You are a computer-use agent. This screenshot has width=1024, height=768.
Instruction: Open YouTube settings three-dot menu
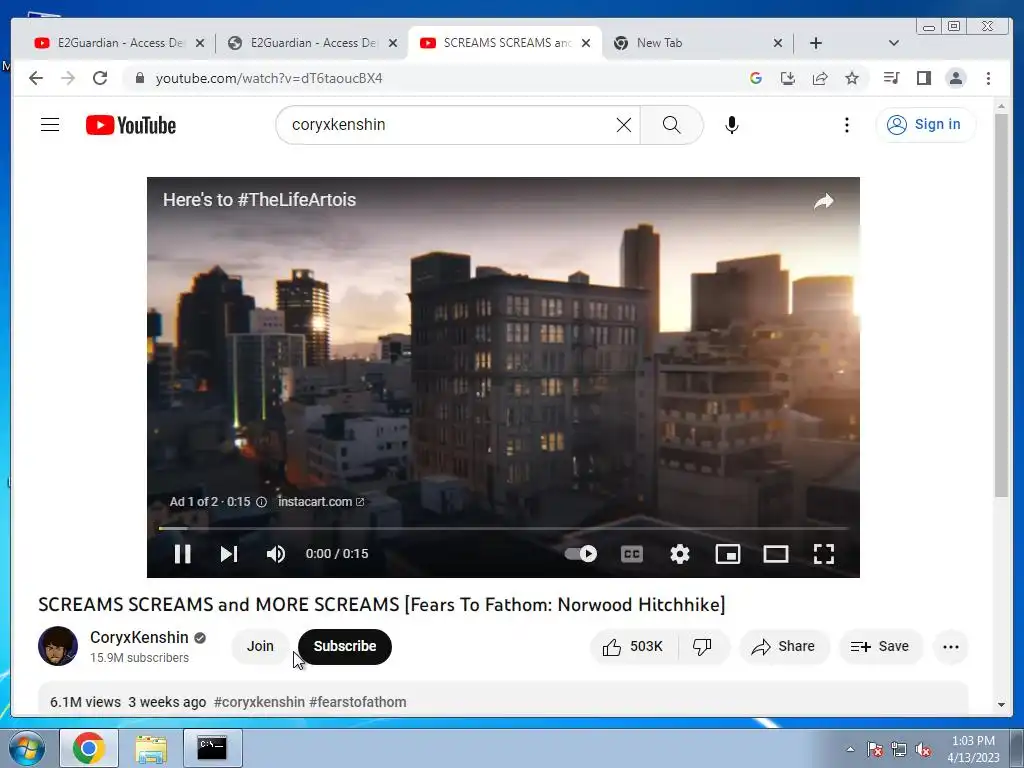click(846, 125)
